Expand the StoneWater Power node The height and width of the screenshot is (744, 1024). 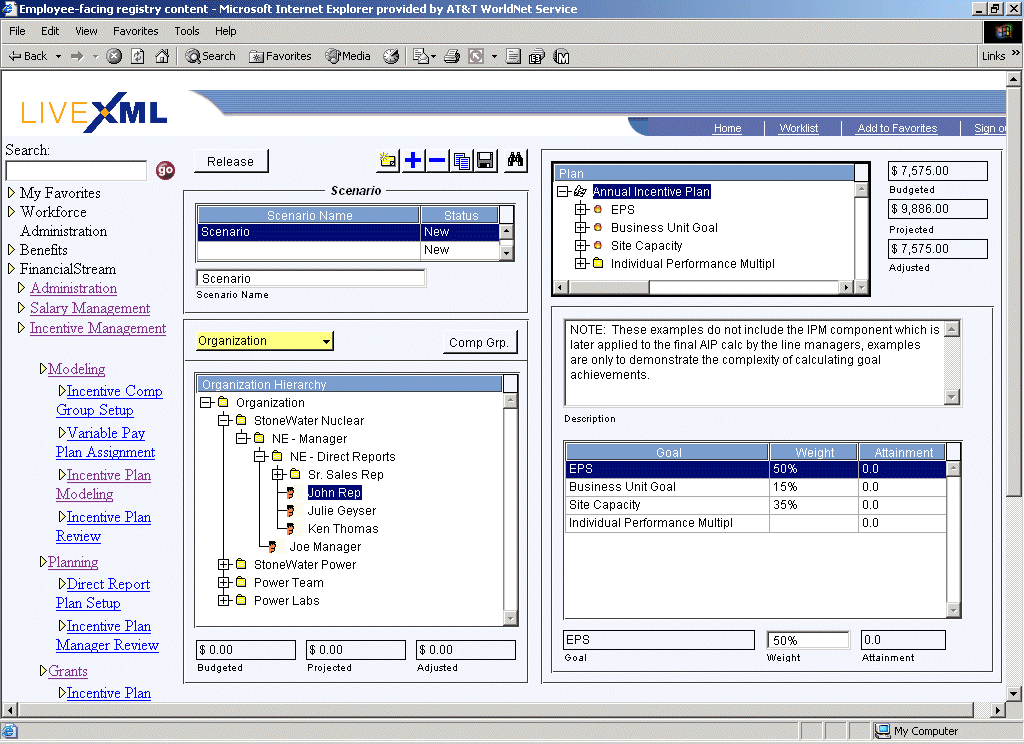pos(224,564)
